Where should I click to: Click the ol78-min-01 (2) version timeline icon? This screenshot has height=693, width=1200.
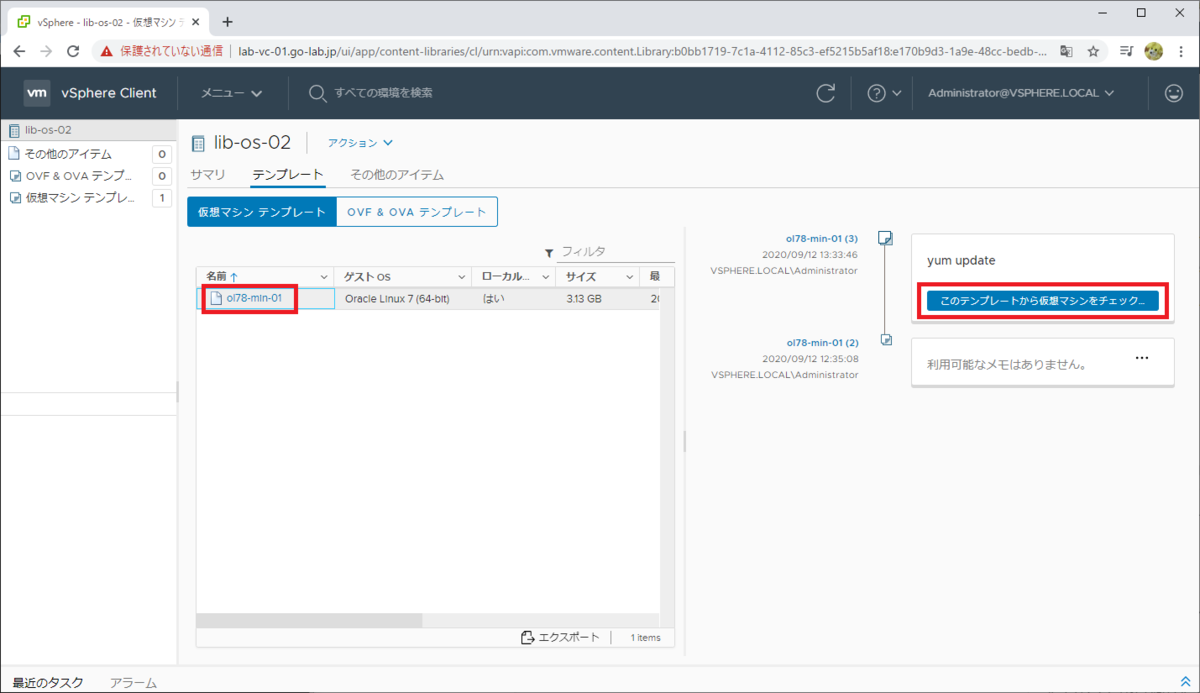click(885, 341)
